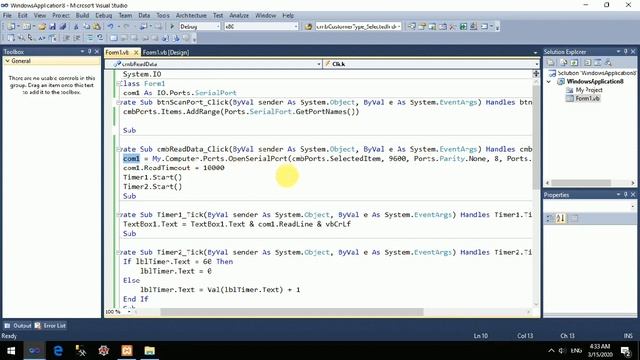Click View Designer icon in Solution Explorer

pyautogui.click(x=598, y=62)
